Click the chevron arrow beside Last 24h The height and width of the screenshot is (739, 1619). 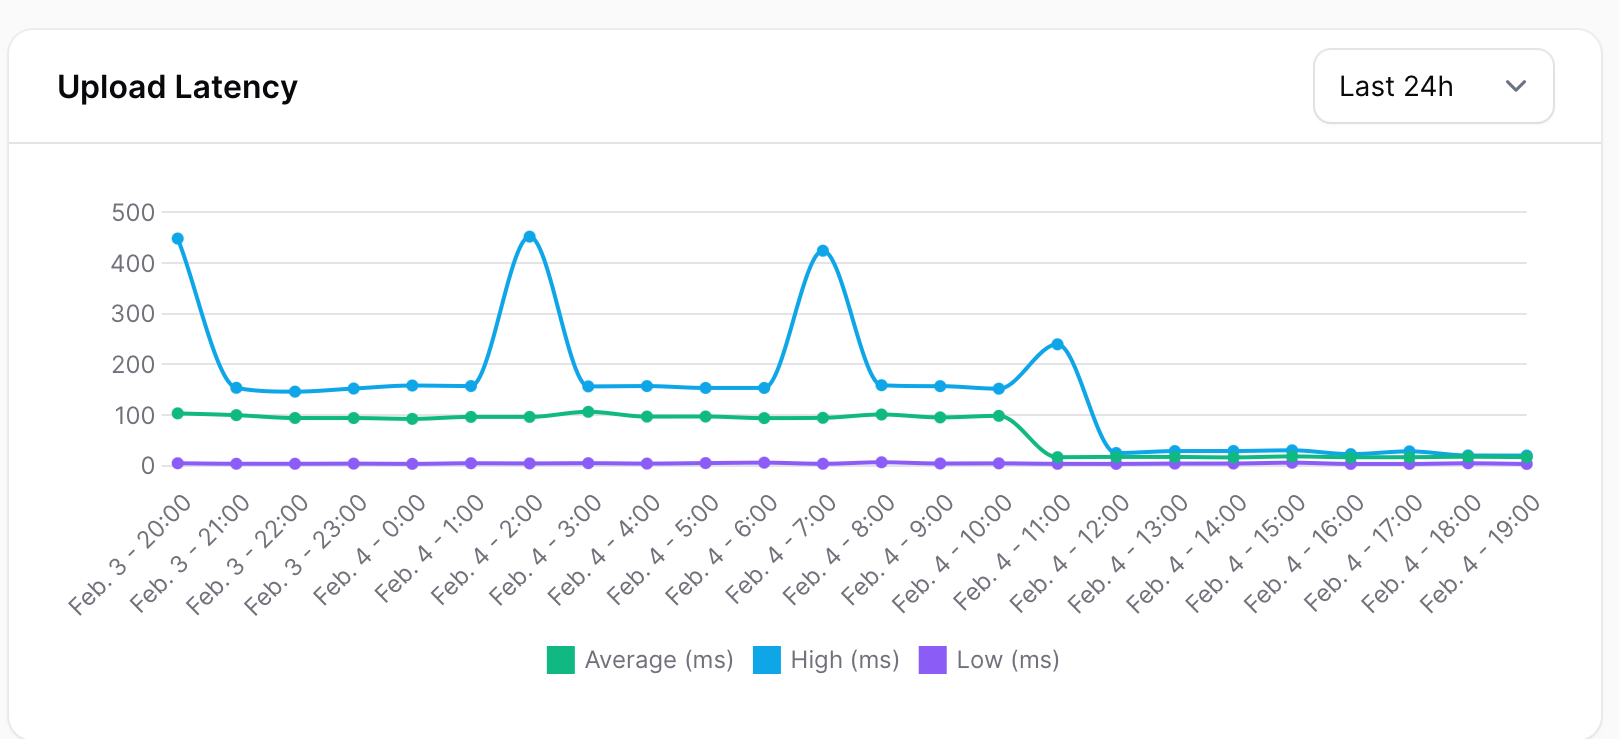pos(1515,87)
